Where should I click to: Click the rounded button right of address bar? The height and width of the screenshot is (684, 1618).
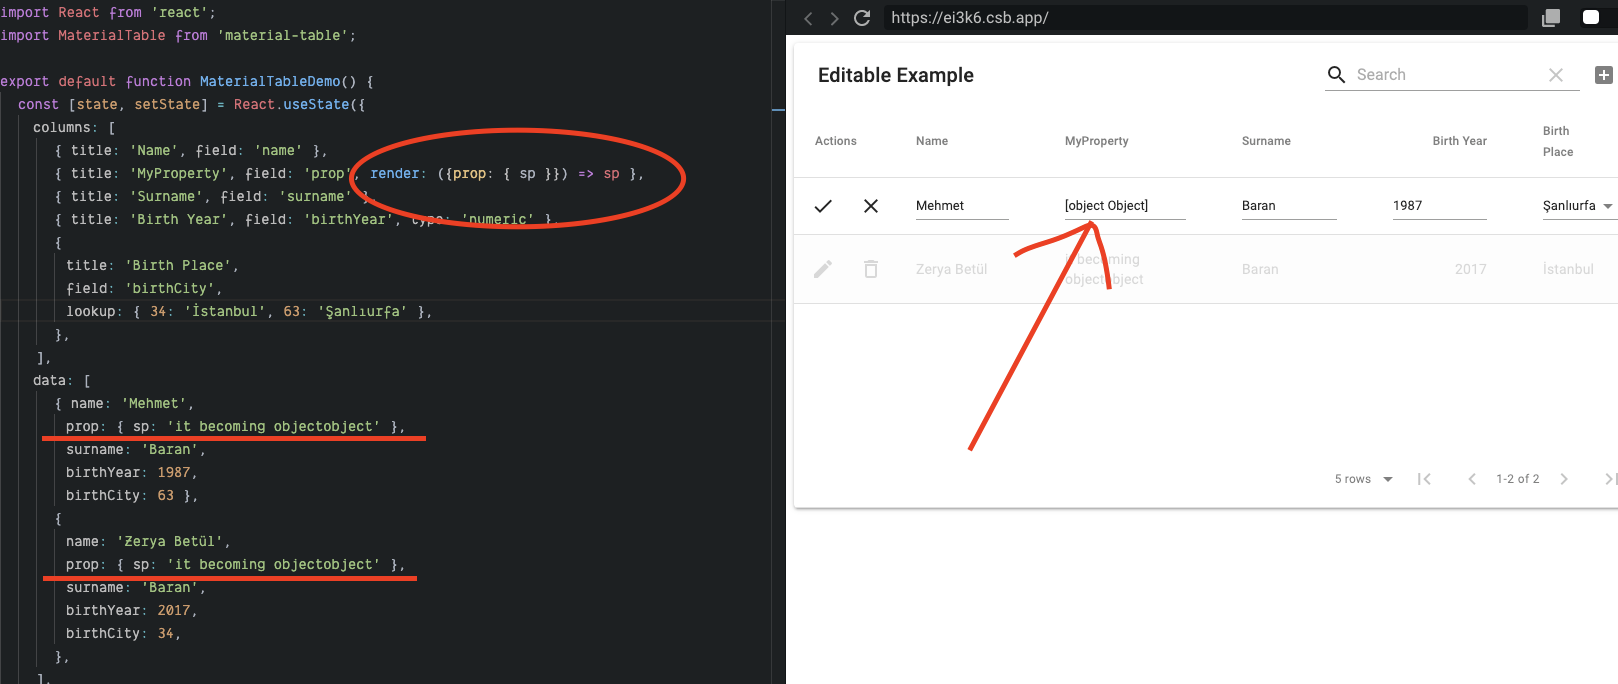(x=1591, y=18)
